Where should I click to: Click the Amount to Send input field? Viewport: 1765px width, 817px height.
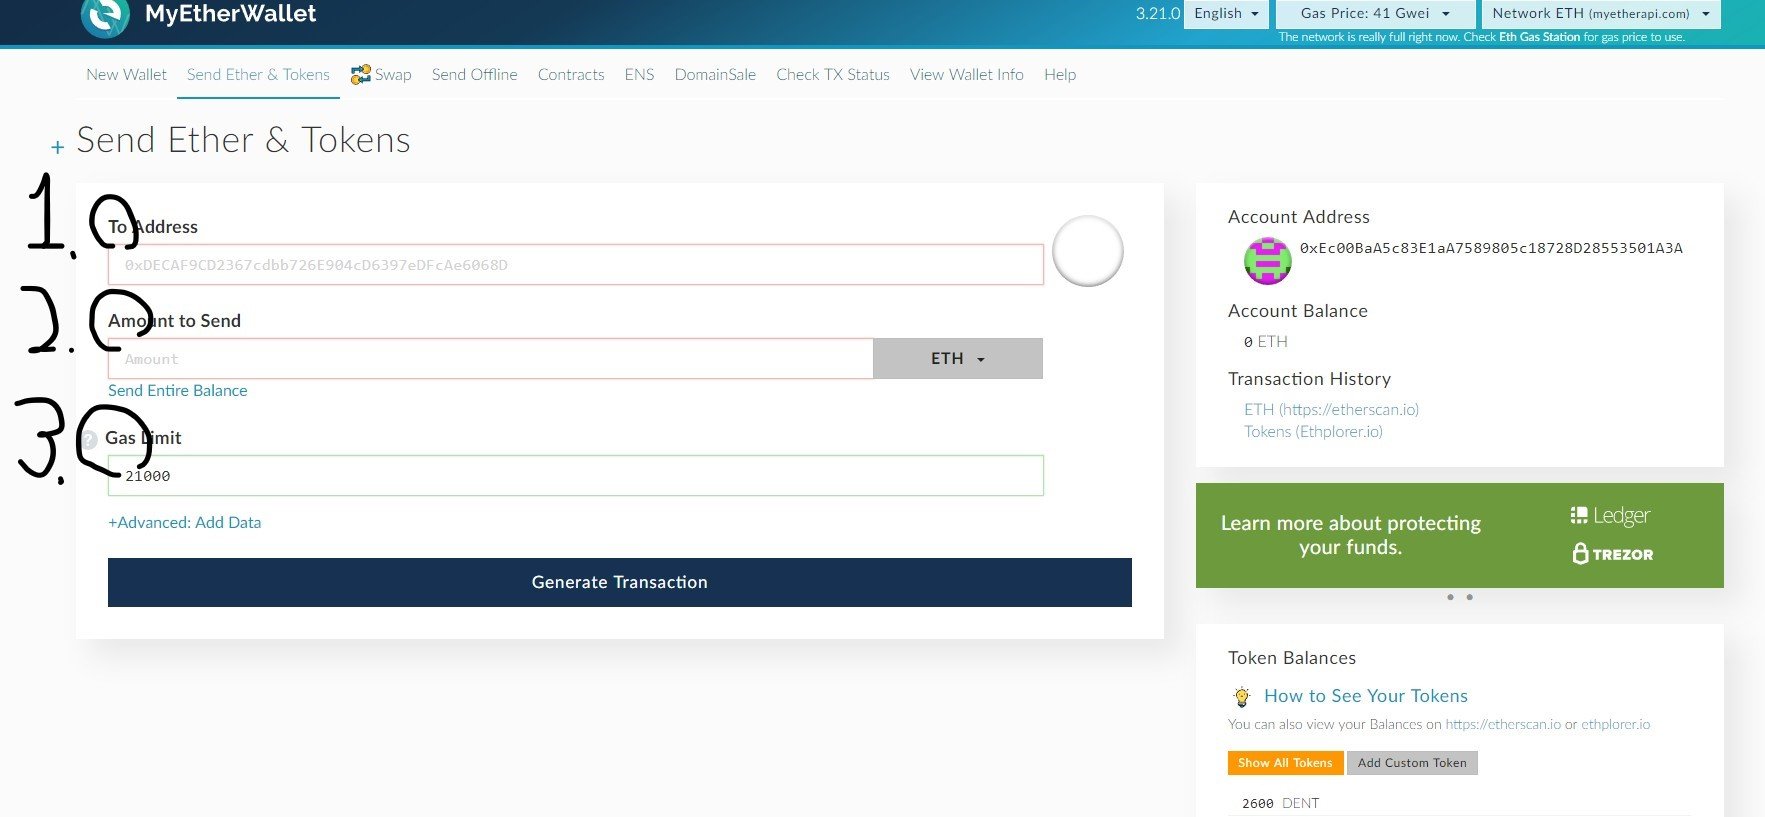click(490, 359)
